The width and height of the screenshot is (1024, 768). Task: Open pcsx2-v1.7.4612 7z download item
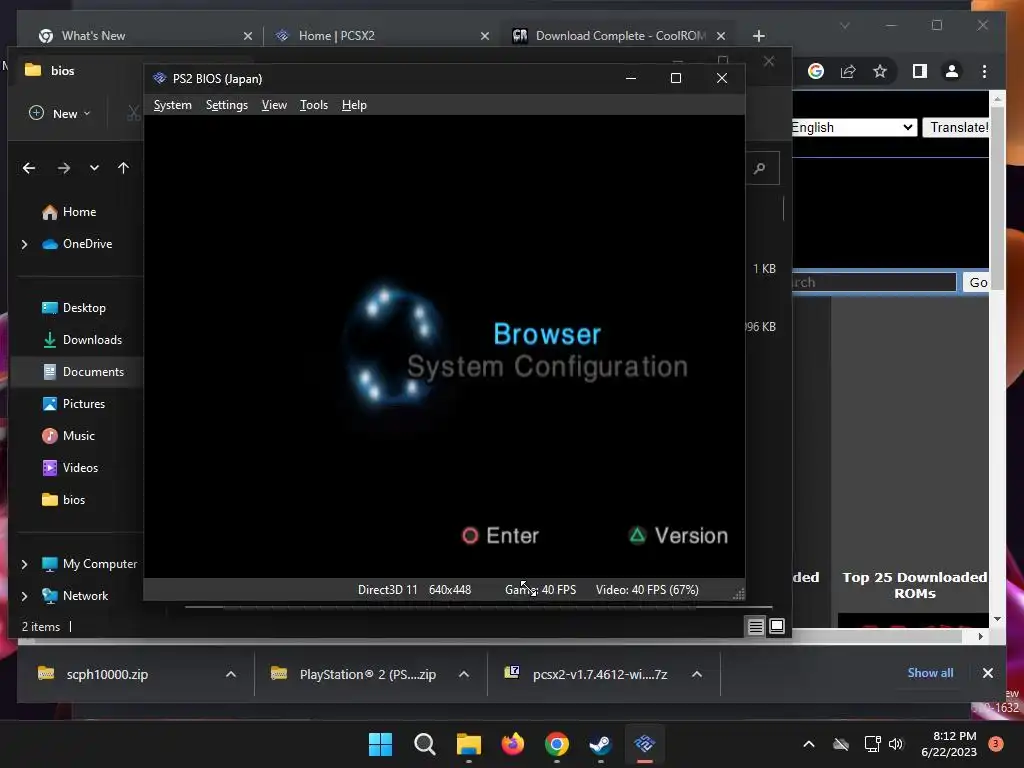[x=588, y=674]
